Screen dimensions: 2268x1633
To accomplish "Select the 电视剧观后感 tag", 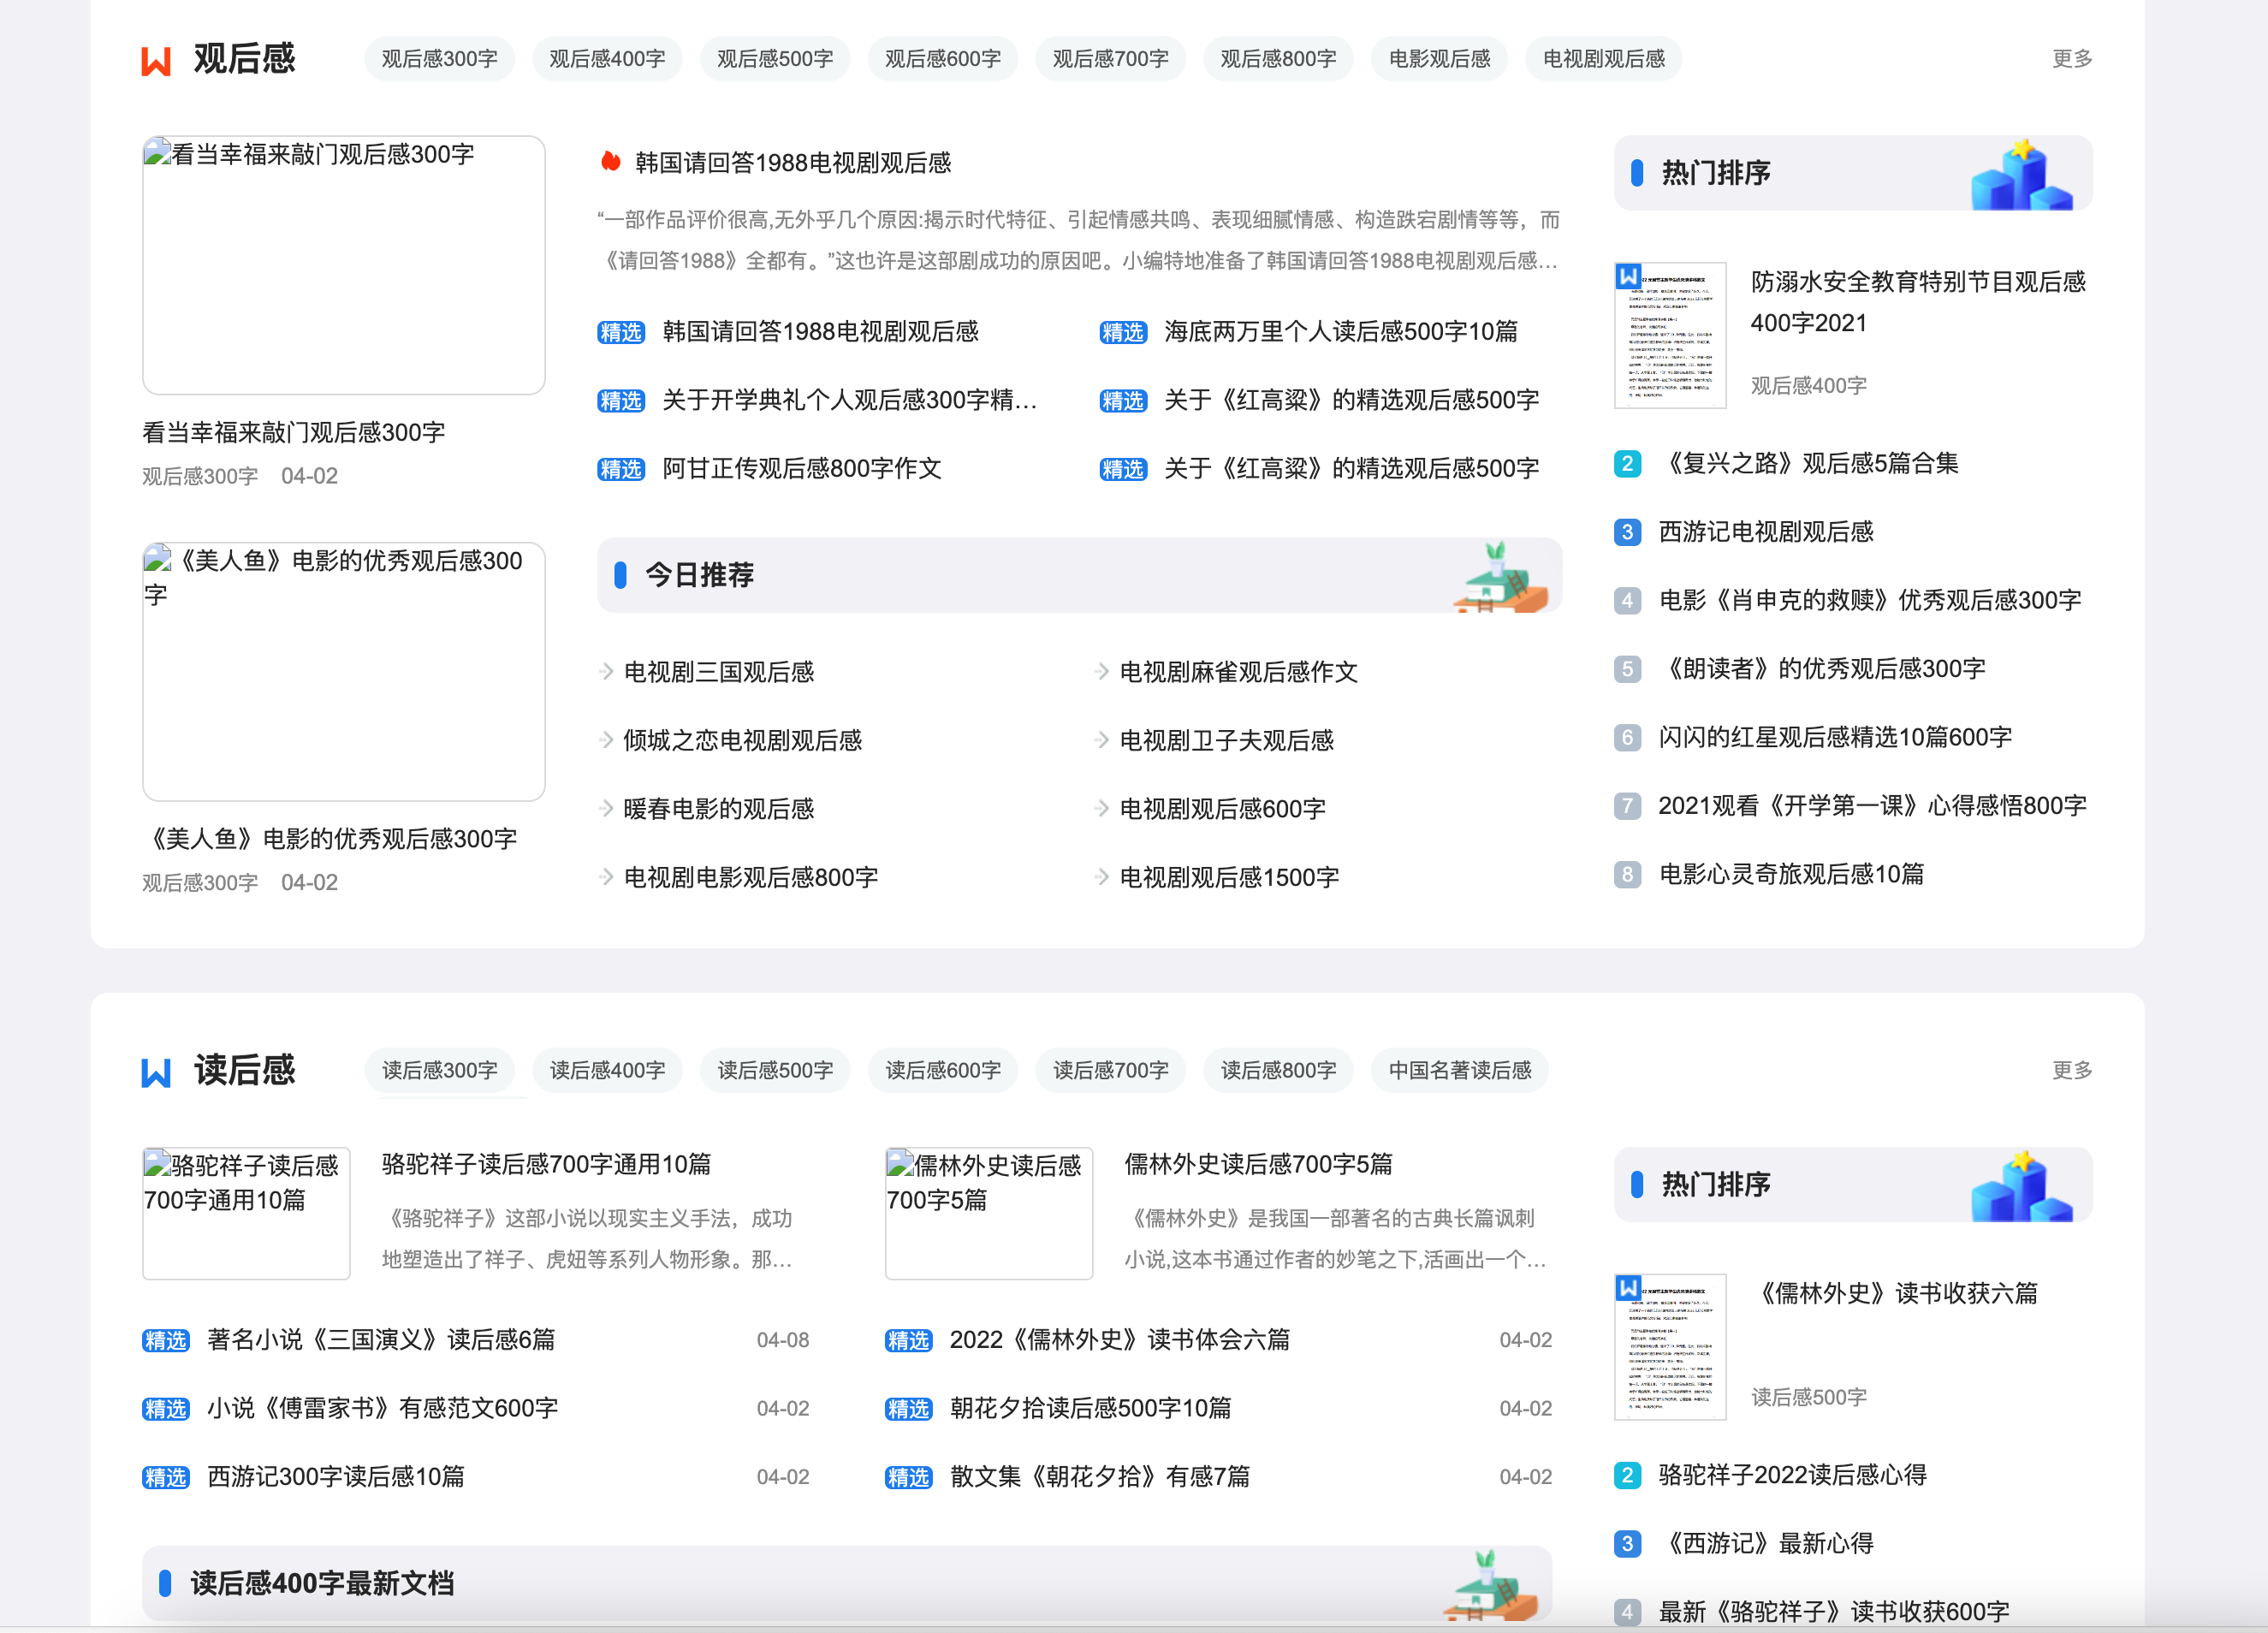I will 1603,59.
